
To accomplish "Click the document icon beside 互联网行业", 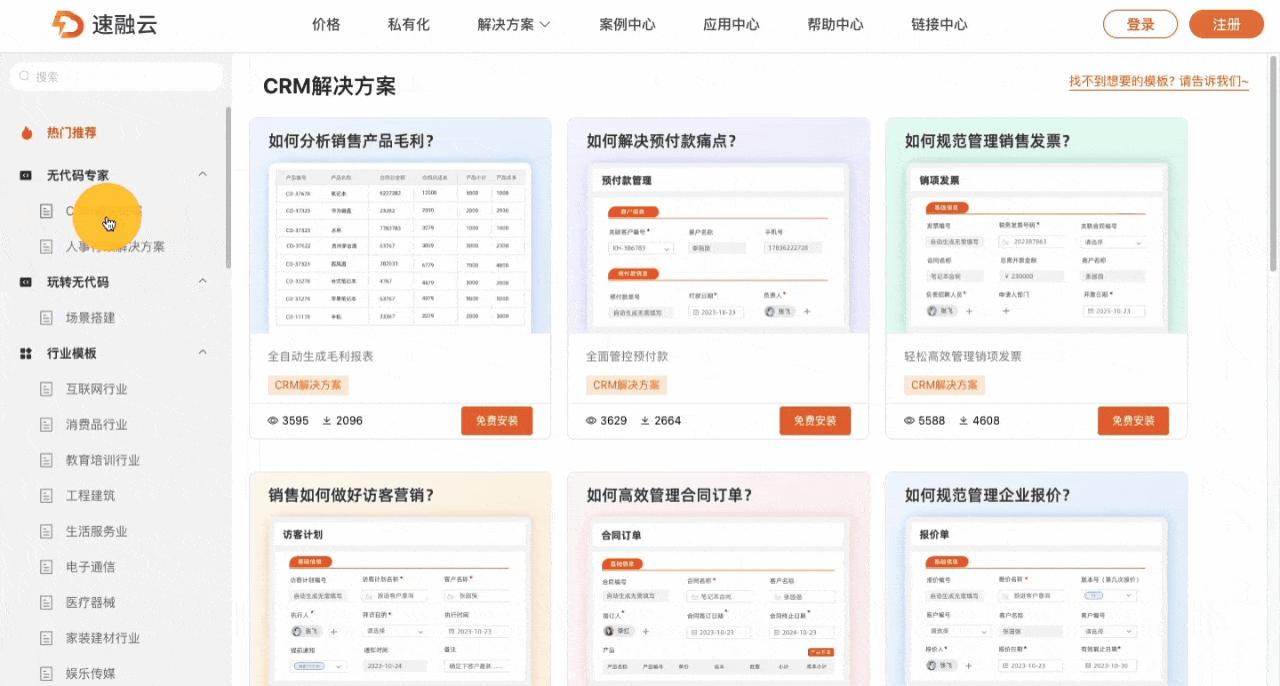I will pyautogui.click(x=44, y=388).
